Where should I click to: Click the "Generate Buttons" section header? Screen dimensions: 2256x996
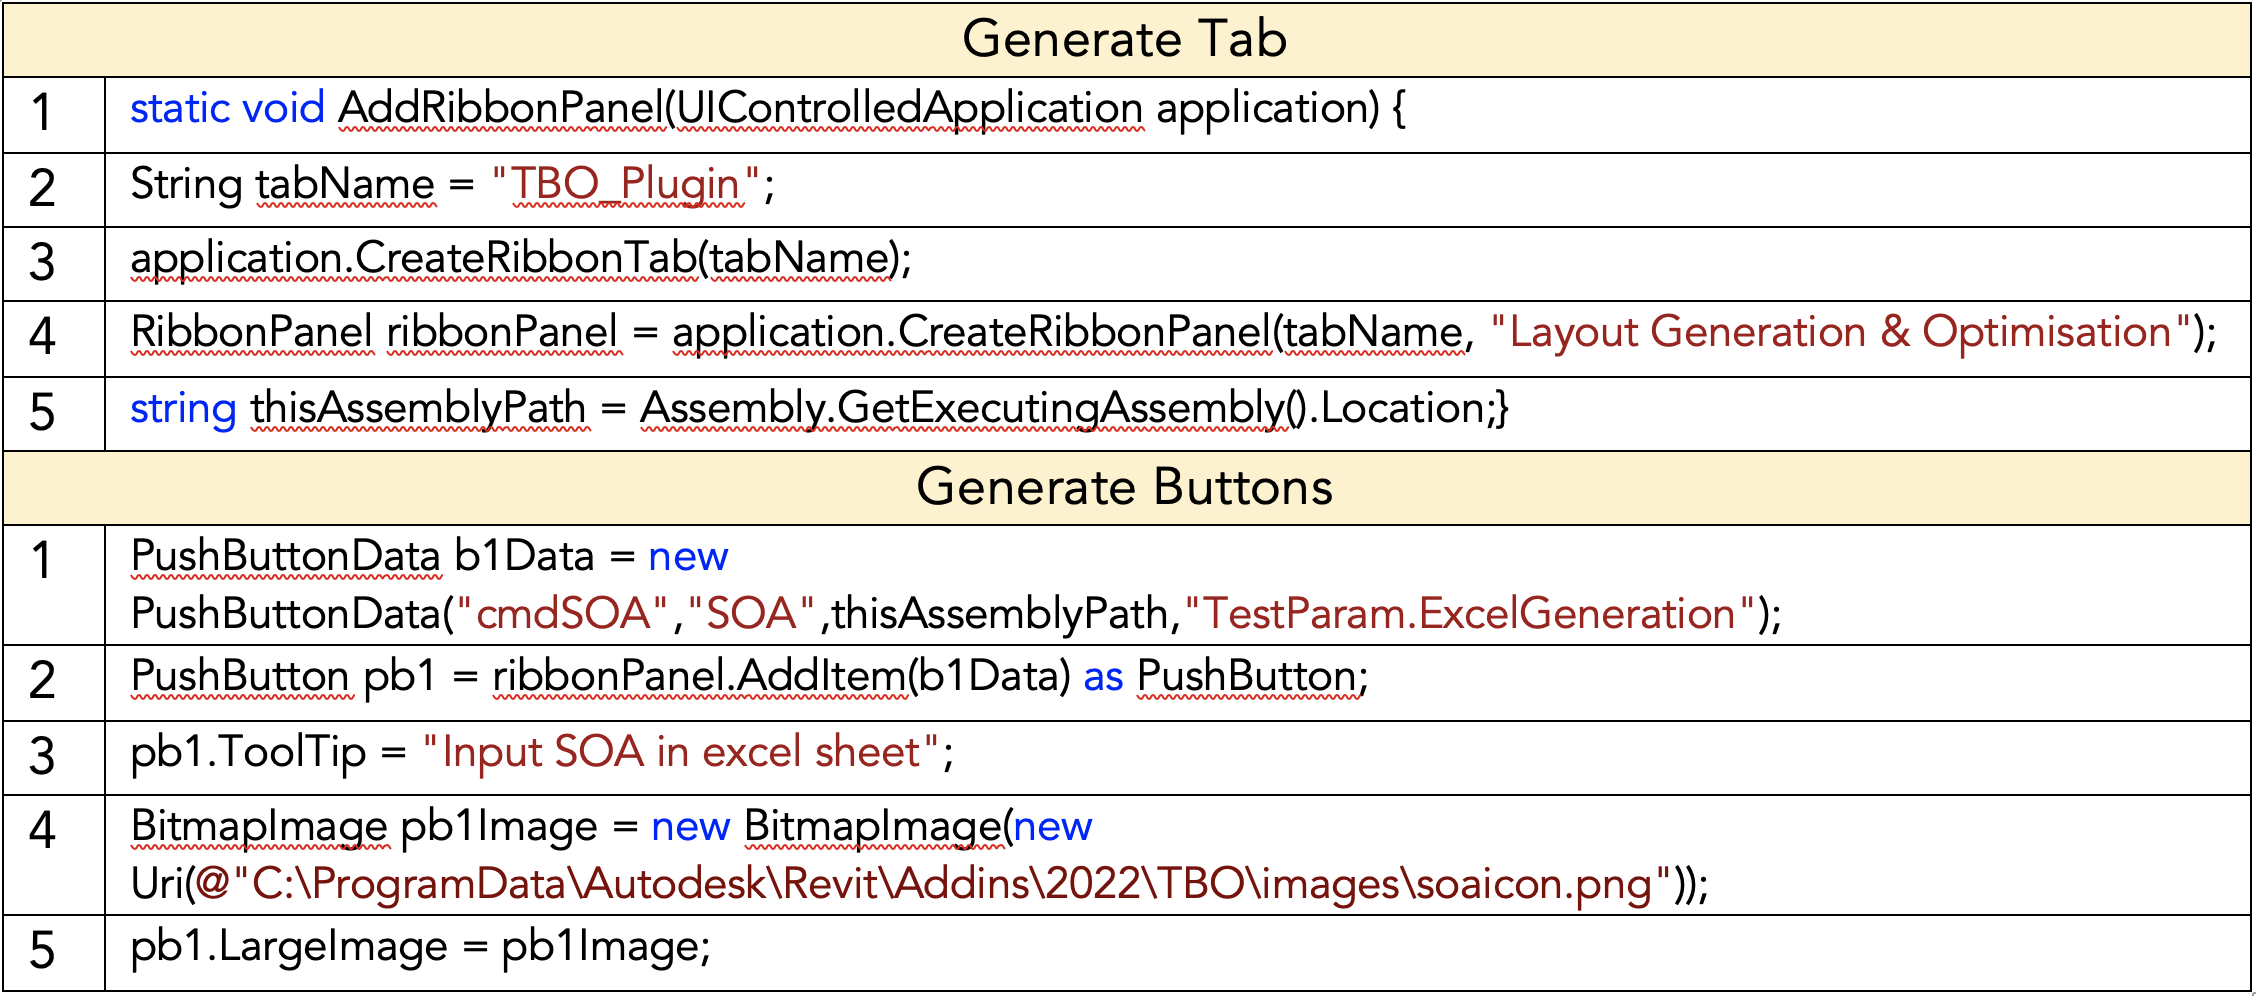pyautogui.click(x=1124, y=488)
